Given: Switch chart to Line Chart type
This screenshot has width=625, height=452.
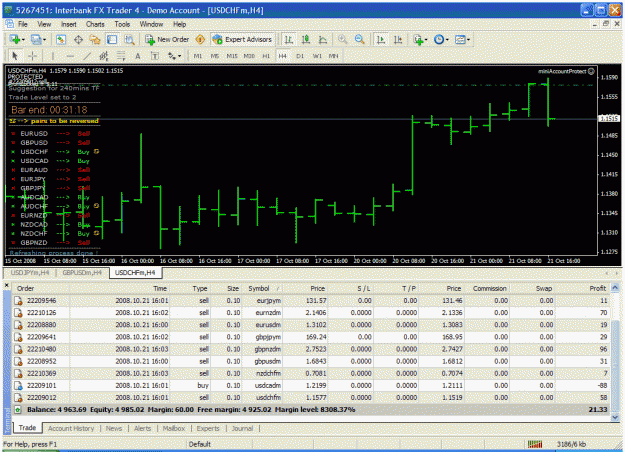Looking at the screenshot, I should [x=323, y=39].
